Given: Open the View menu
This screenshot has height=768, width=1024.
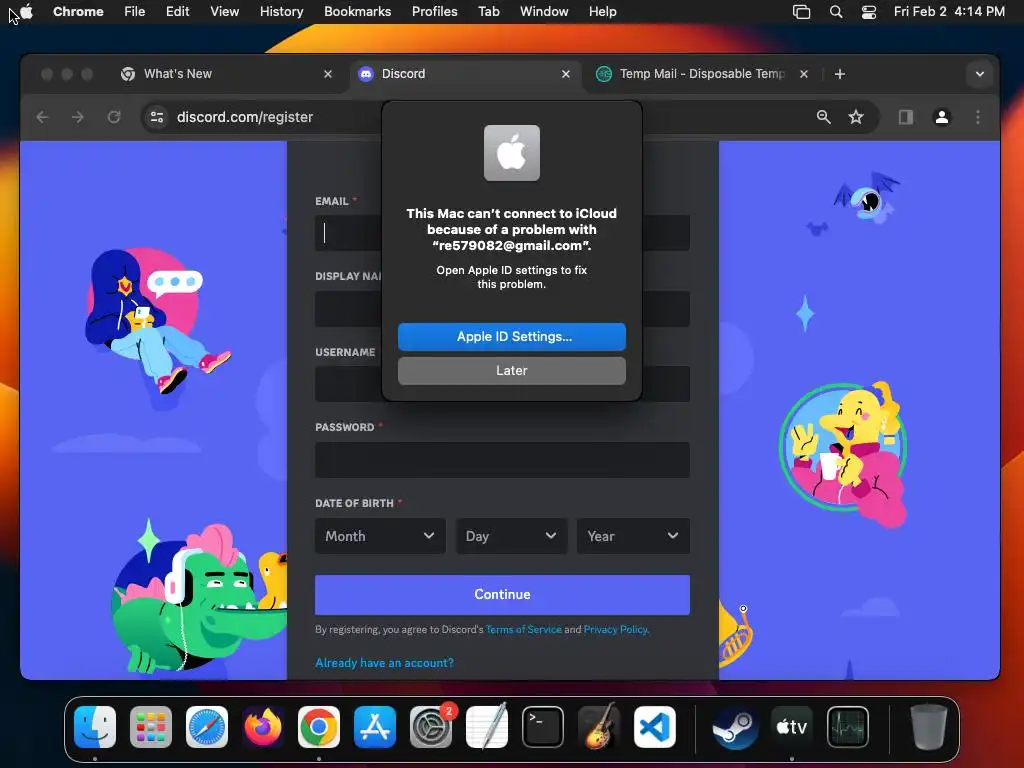Looking at the screenshot, I should coord(224,12).
